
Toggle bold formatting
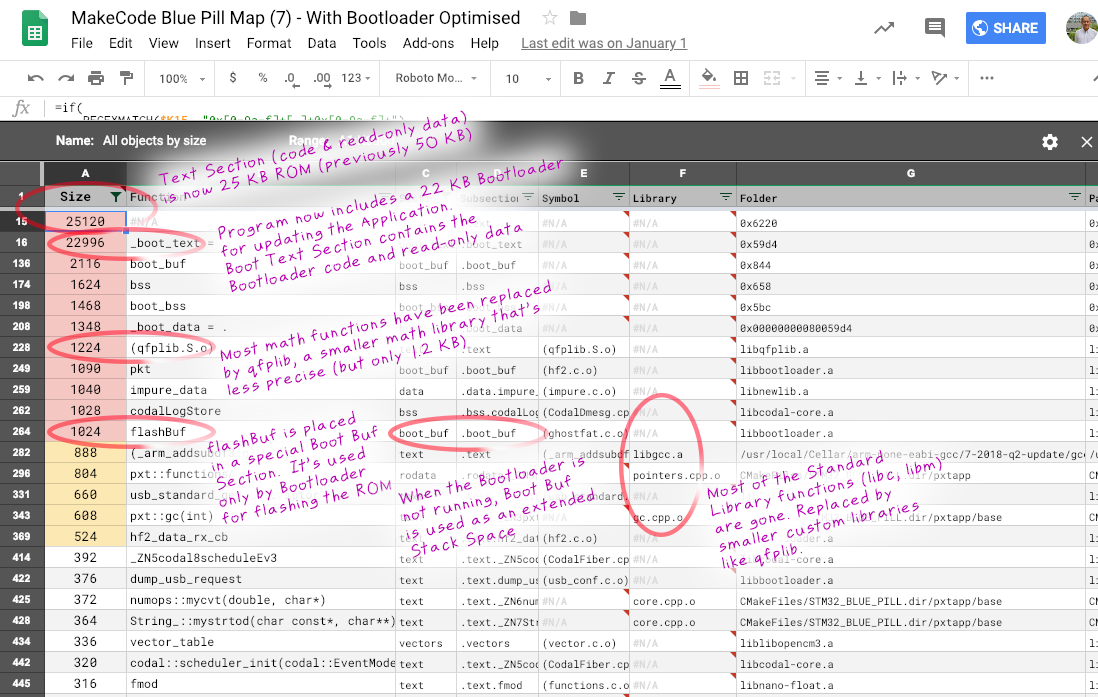578,78
